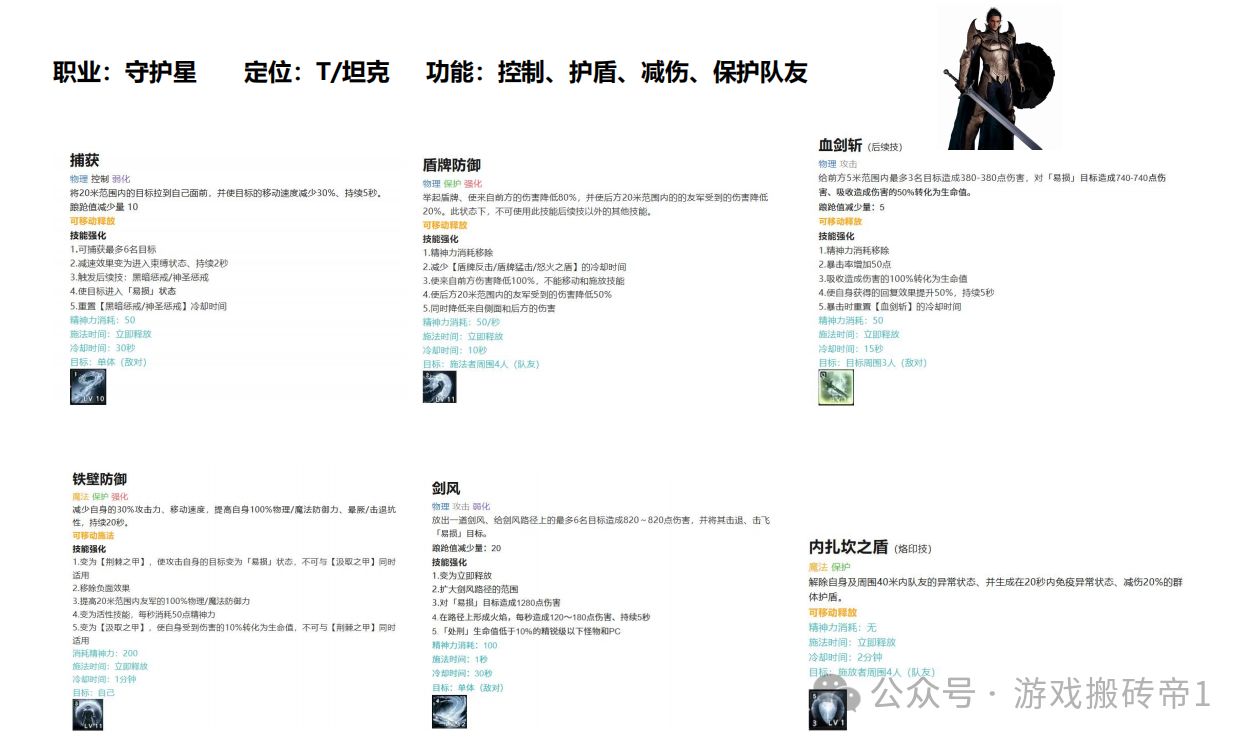Click the 内扎坎之盾 skill icon
Image resolution: width=1251 pixels, height=744 pixels.
tap(827, 709)
